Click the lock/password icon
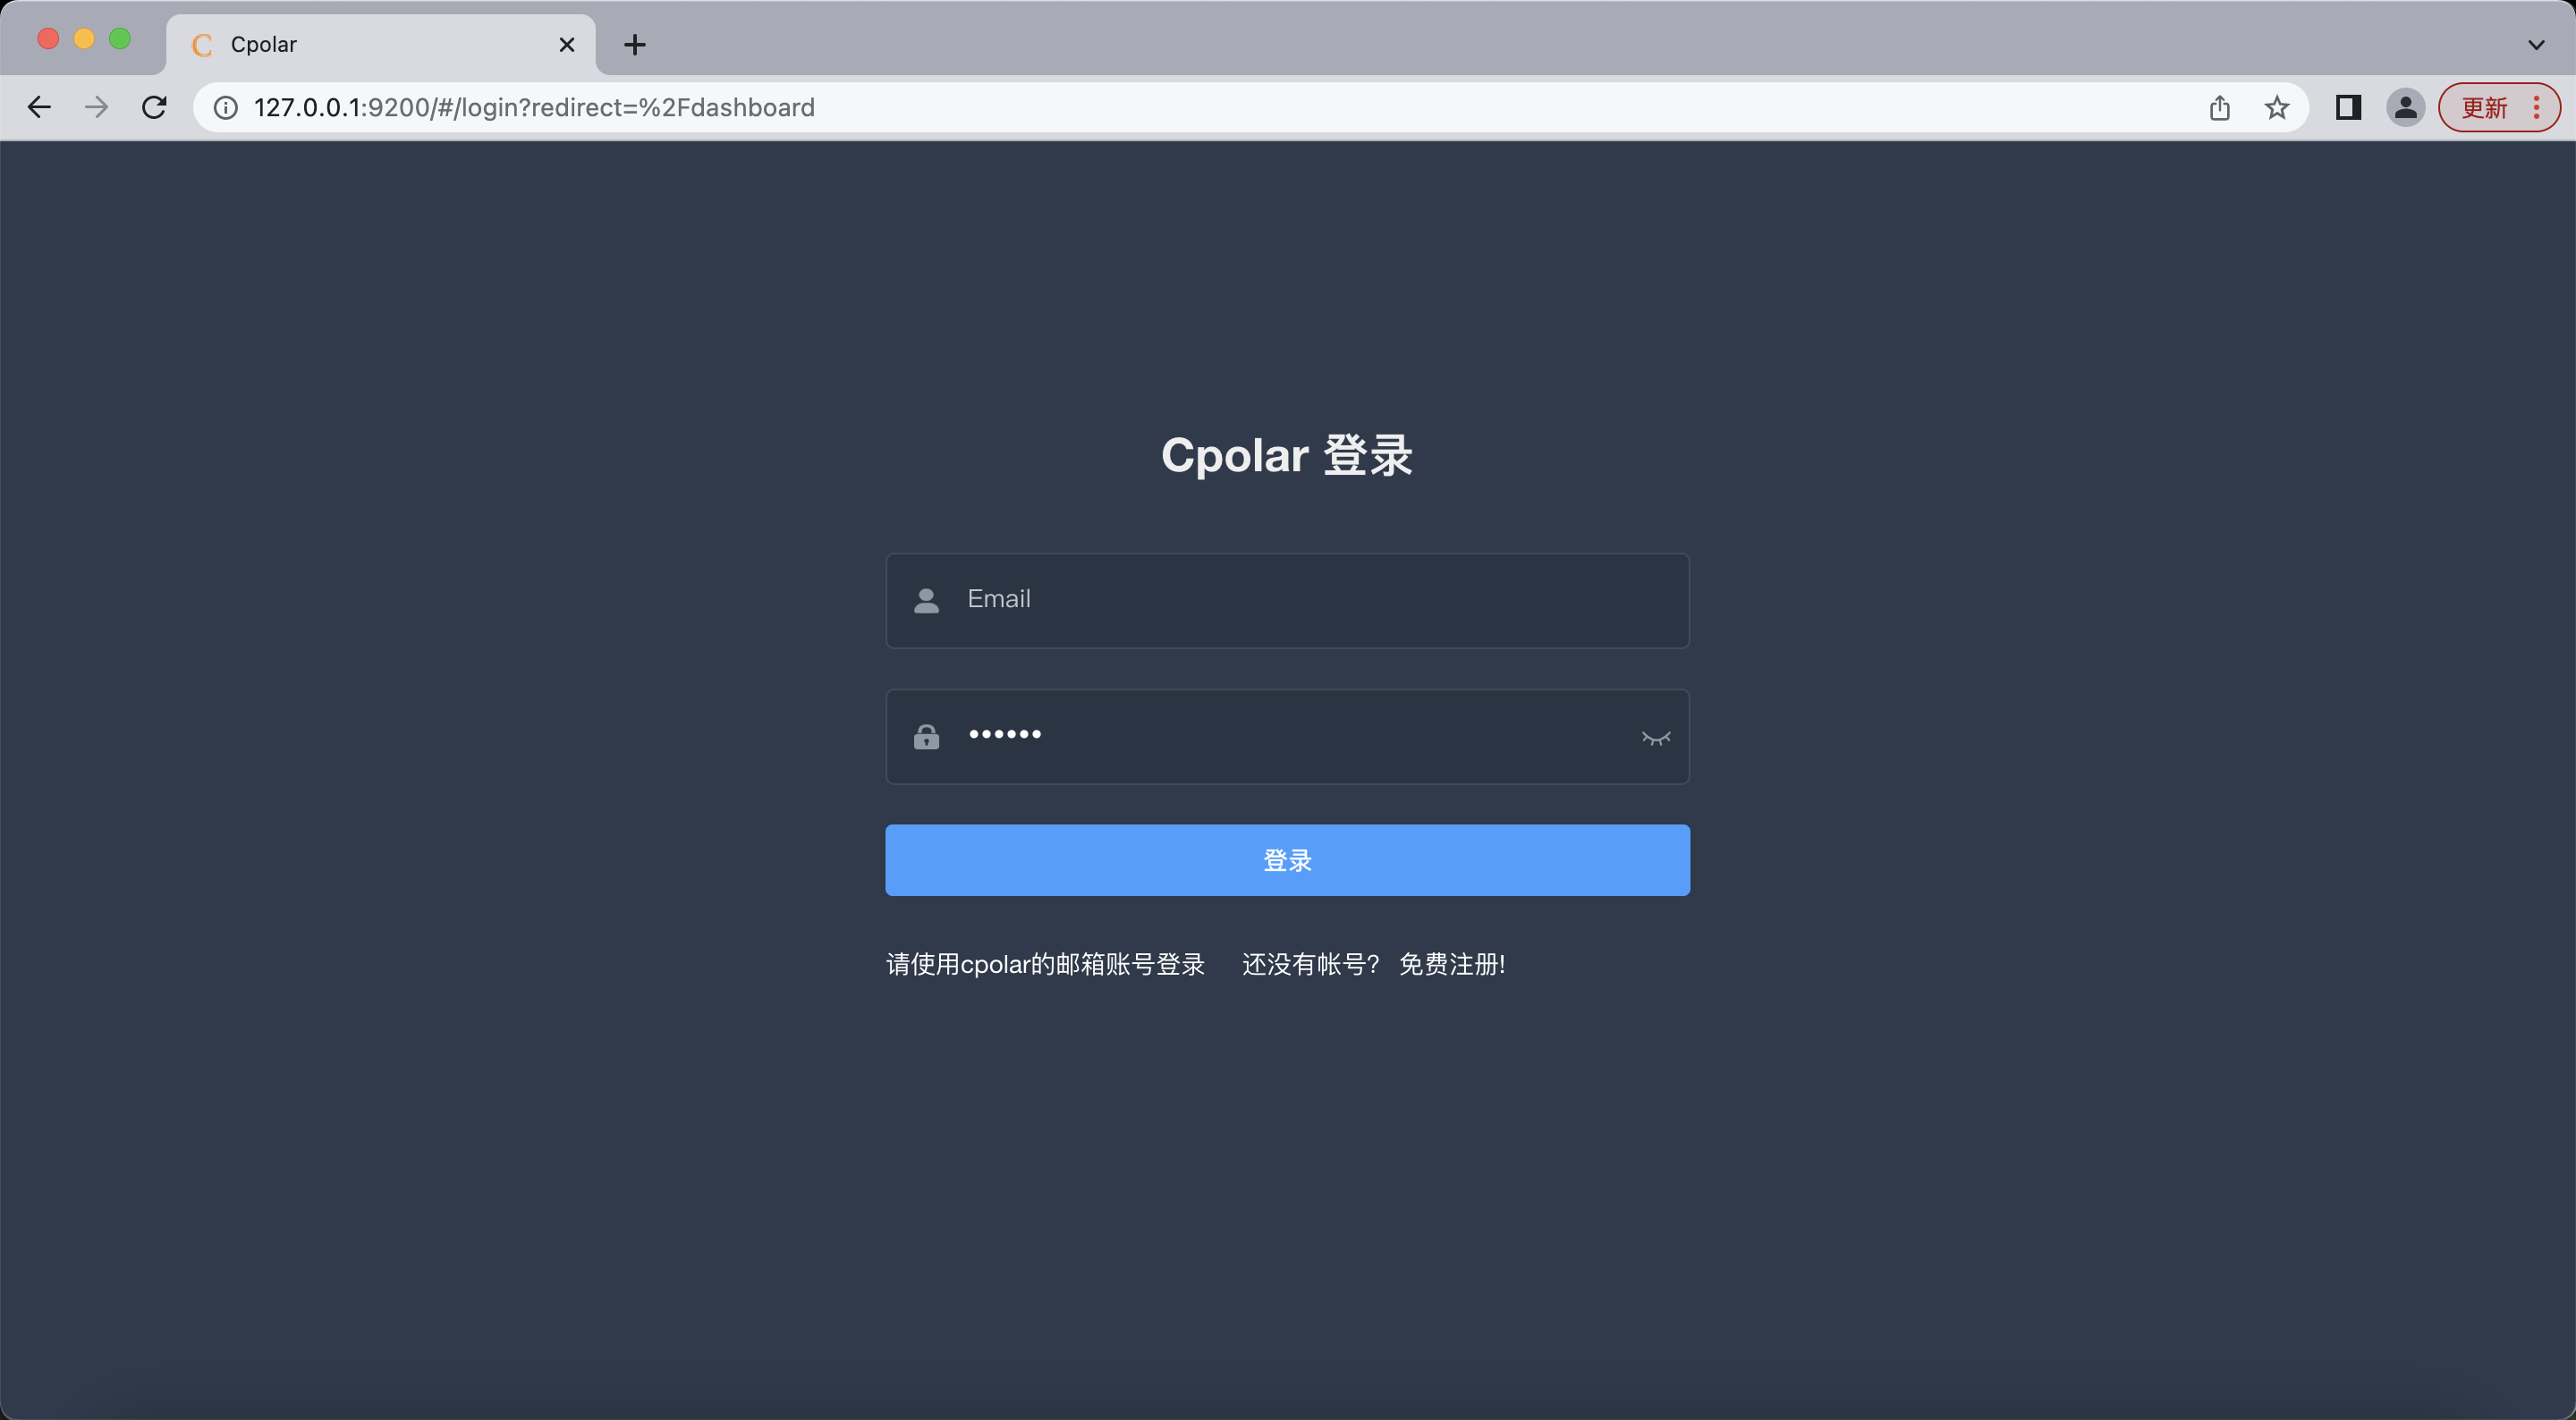Screen dimensions: 2576x1420 tap(927, 734)
